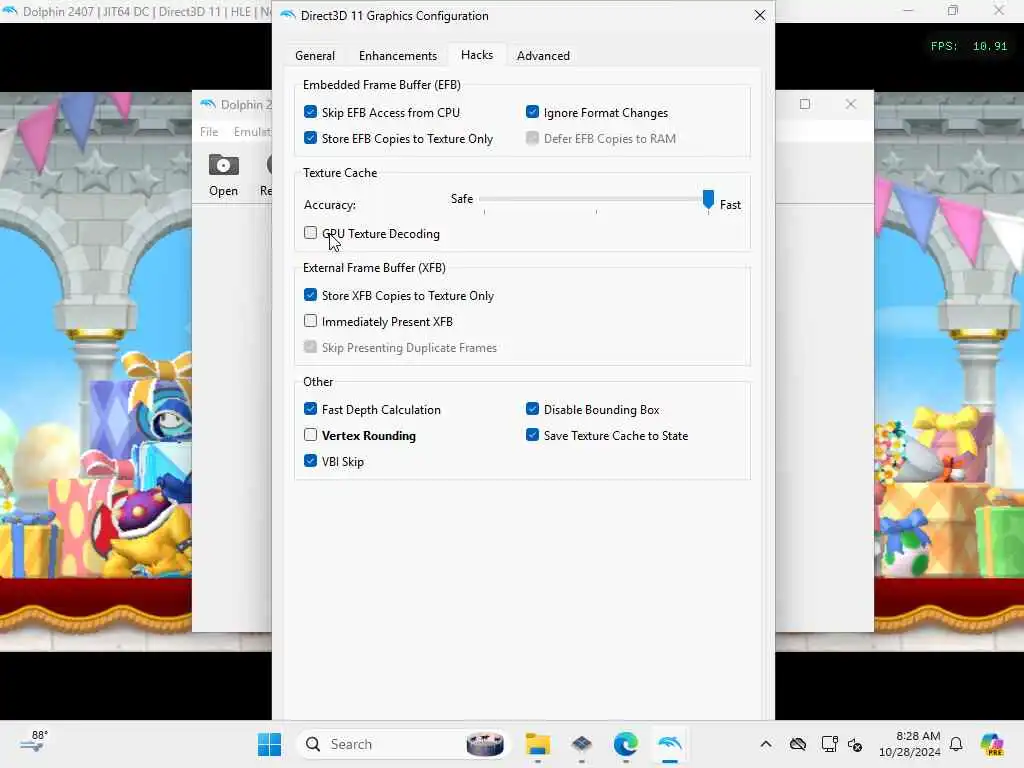
Task: Select the Hacks tab
Action: (477, 55)
